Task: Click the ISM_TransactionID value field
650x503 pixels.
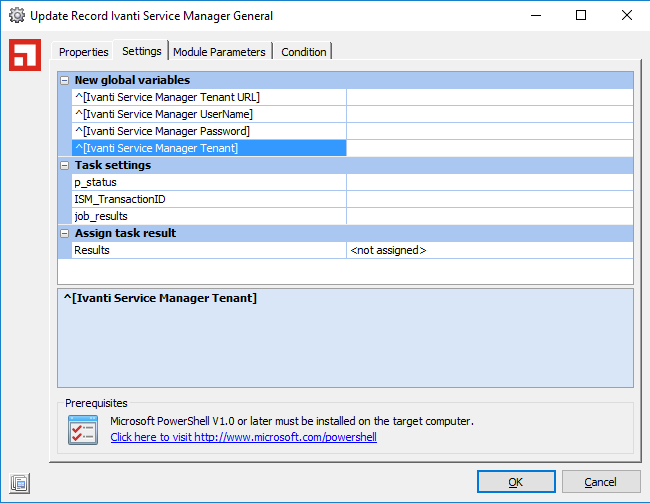Action: click(490, 199)
